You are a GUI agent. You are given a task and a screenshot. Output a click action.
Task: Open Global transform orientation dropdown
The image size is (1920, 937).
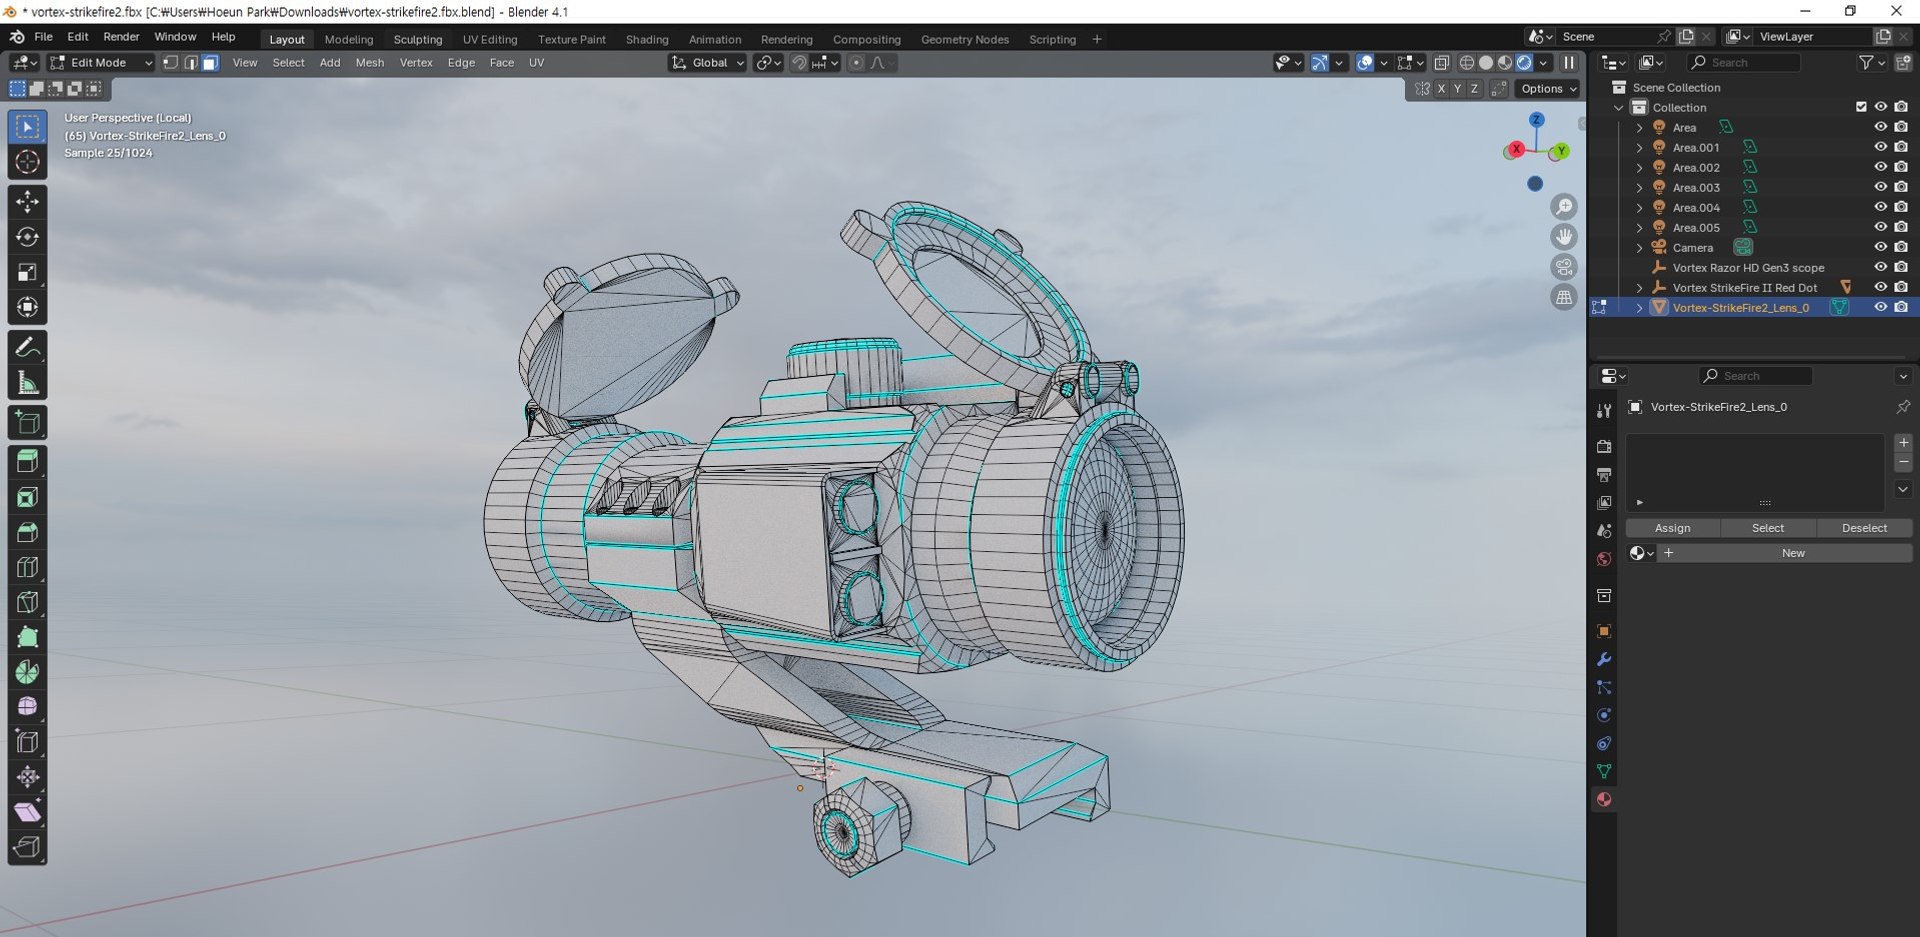[x=707, y=63]
